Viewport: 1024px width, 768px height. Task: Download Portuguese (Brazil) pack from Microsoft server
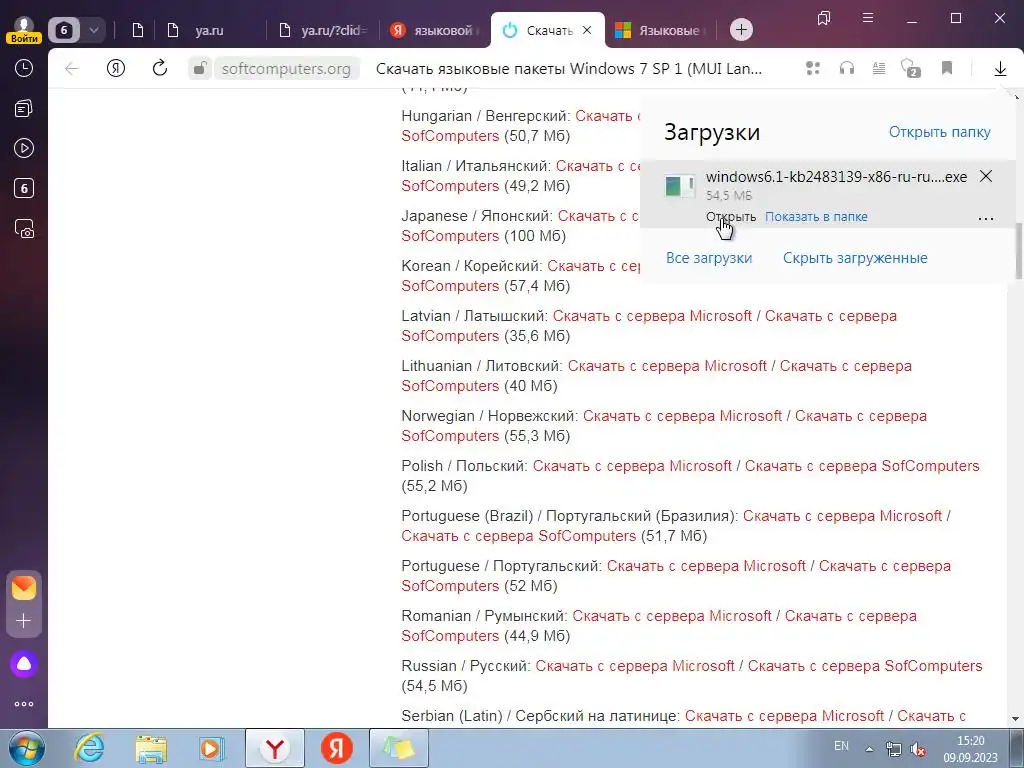842,516
